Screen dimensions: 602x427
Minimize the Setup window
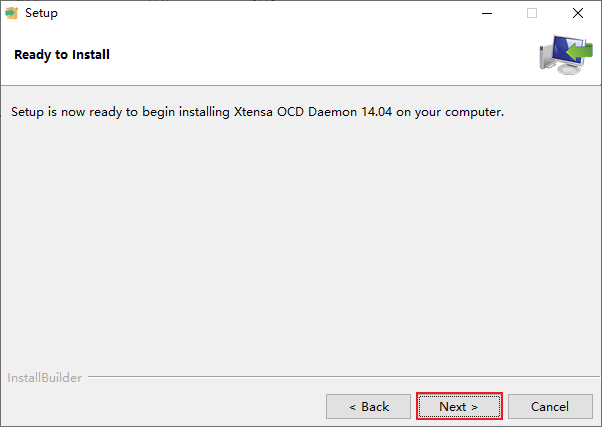(x=487, y=13)
